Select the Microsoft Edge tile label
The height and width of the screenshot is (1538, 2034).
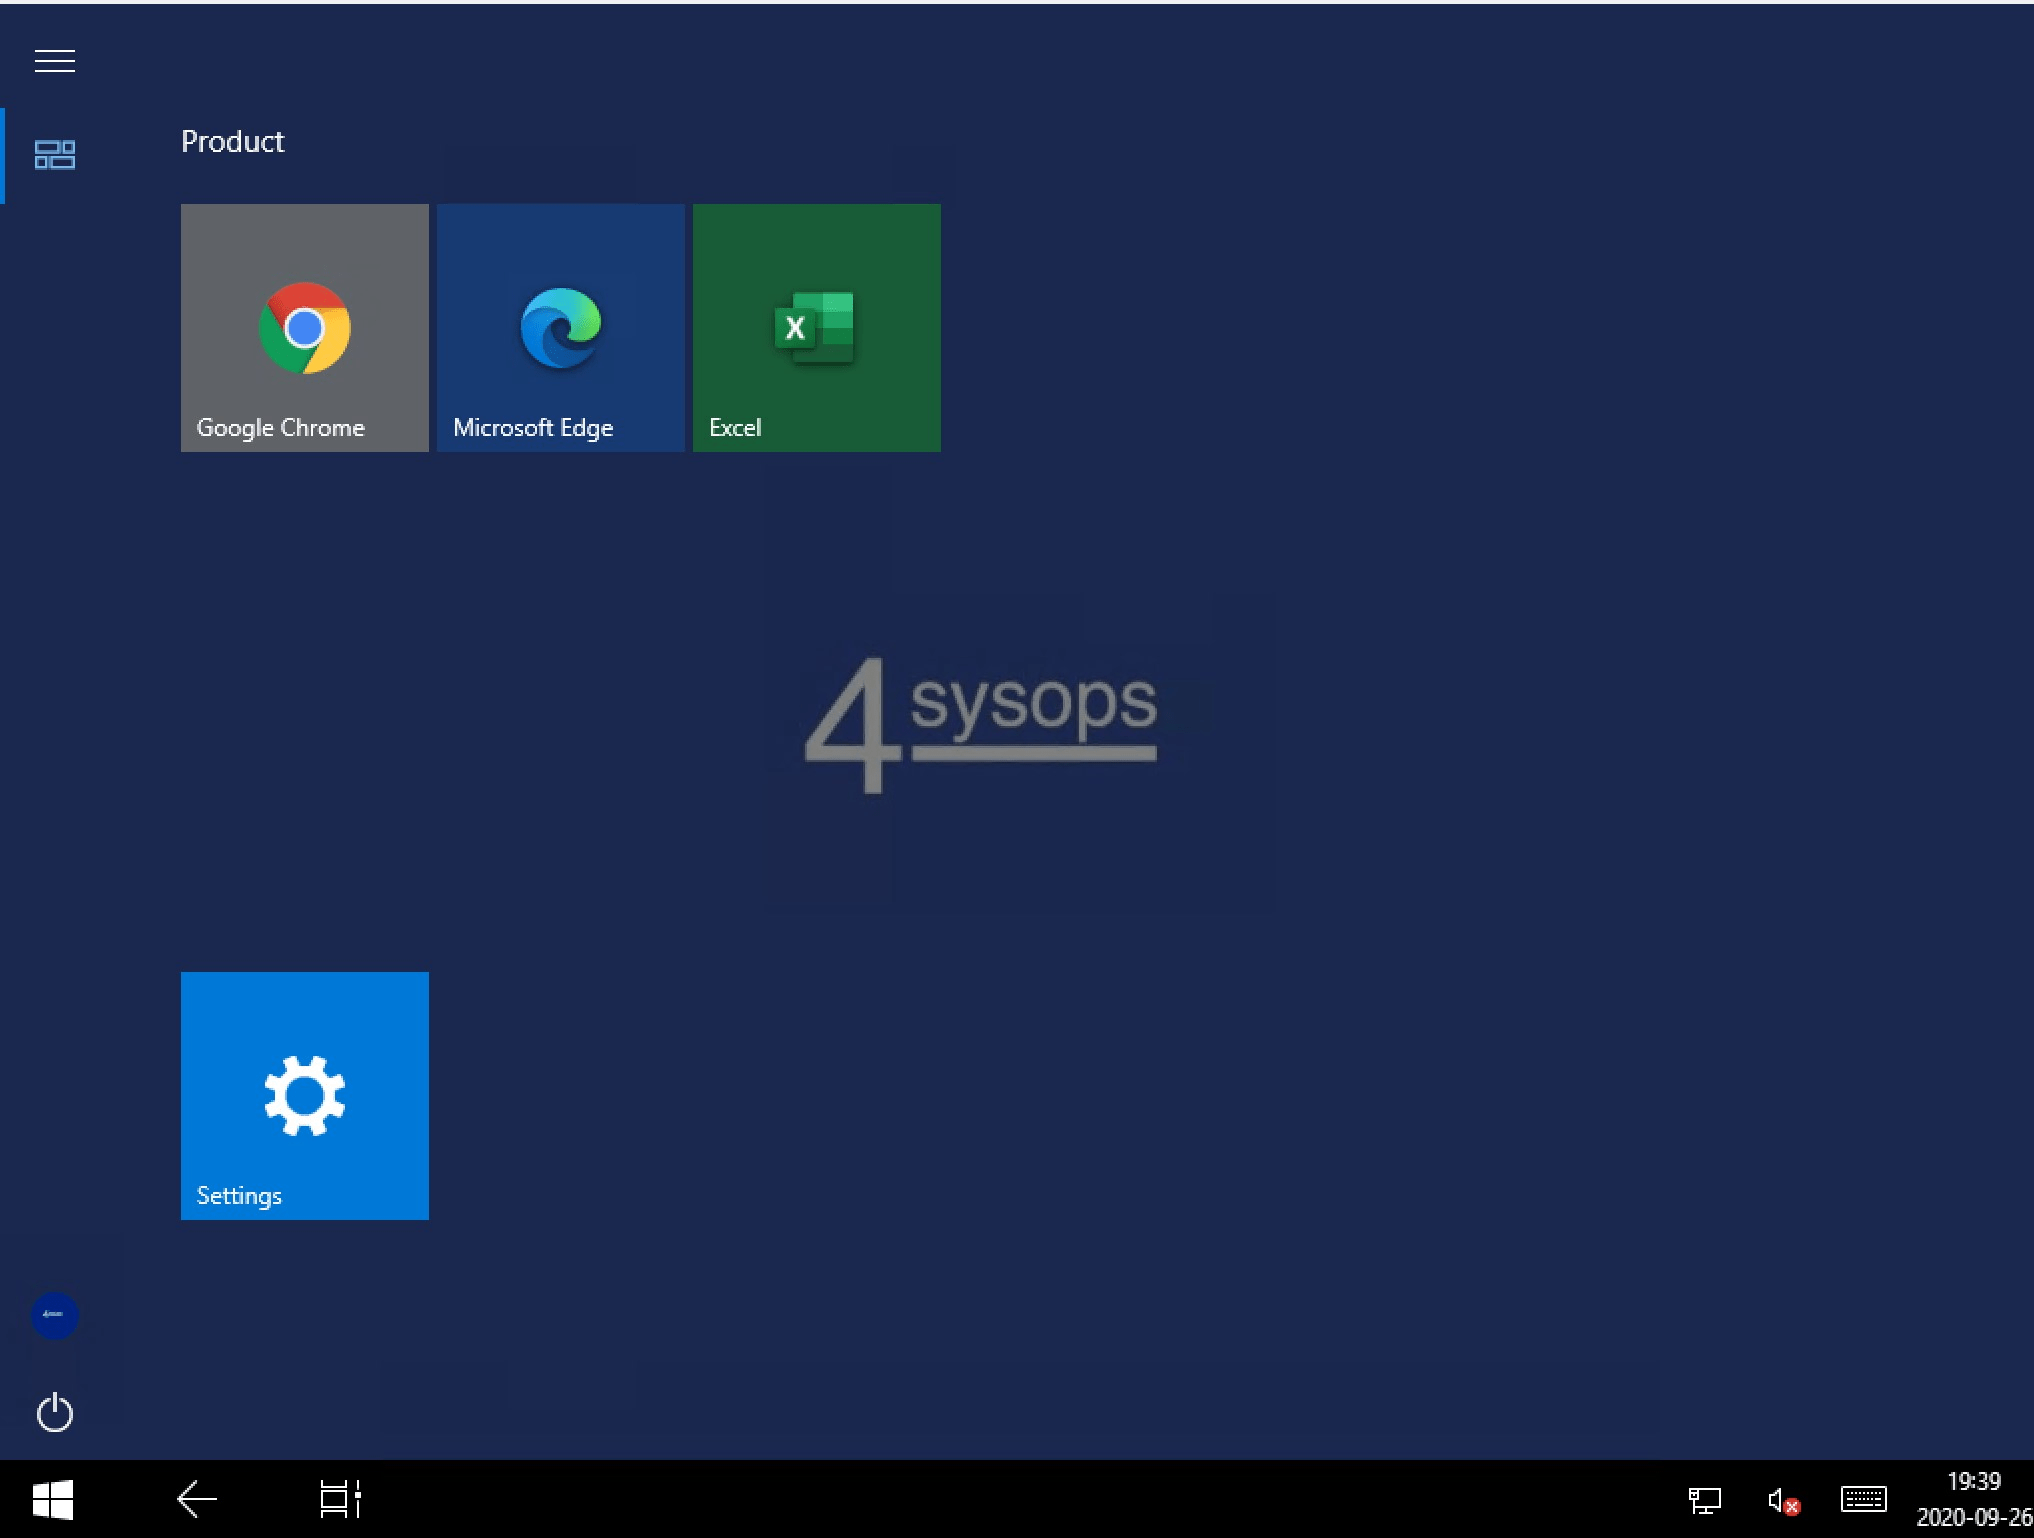[533, 427]
